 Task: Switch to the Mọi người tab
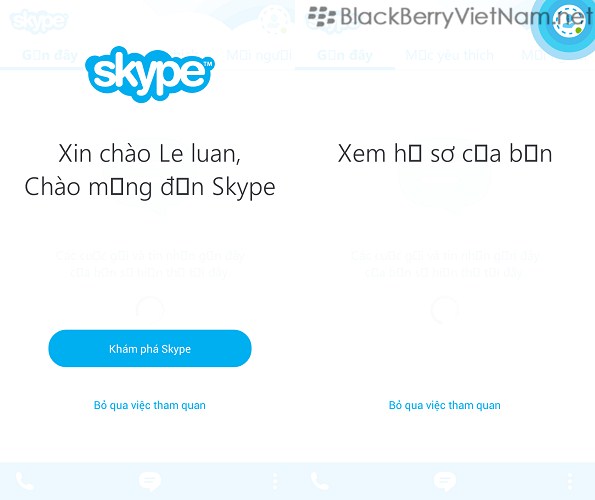click(x=259, y=55)
